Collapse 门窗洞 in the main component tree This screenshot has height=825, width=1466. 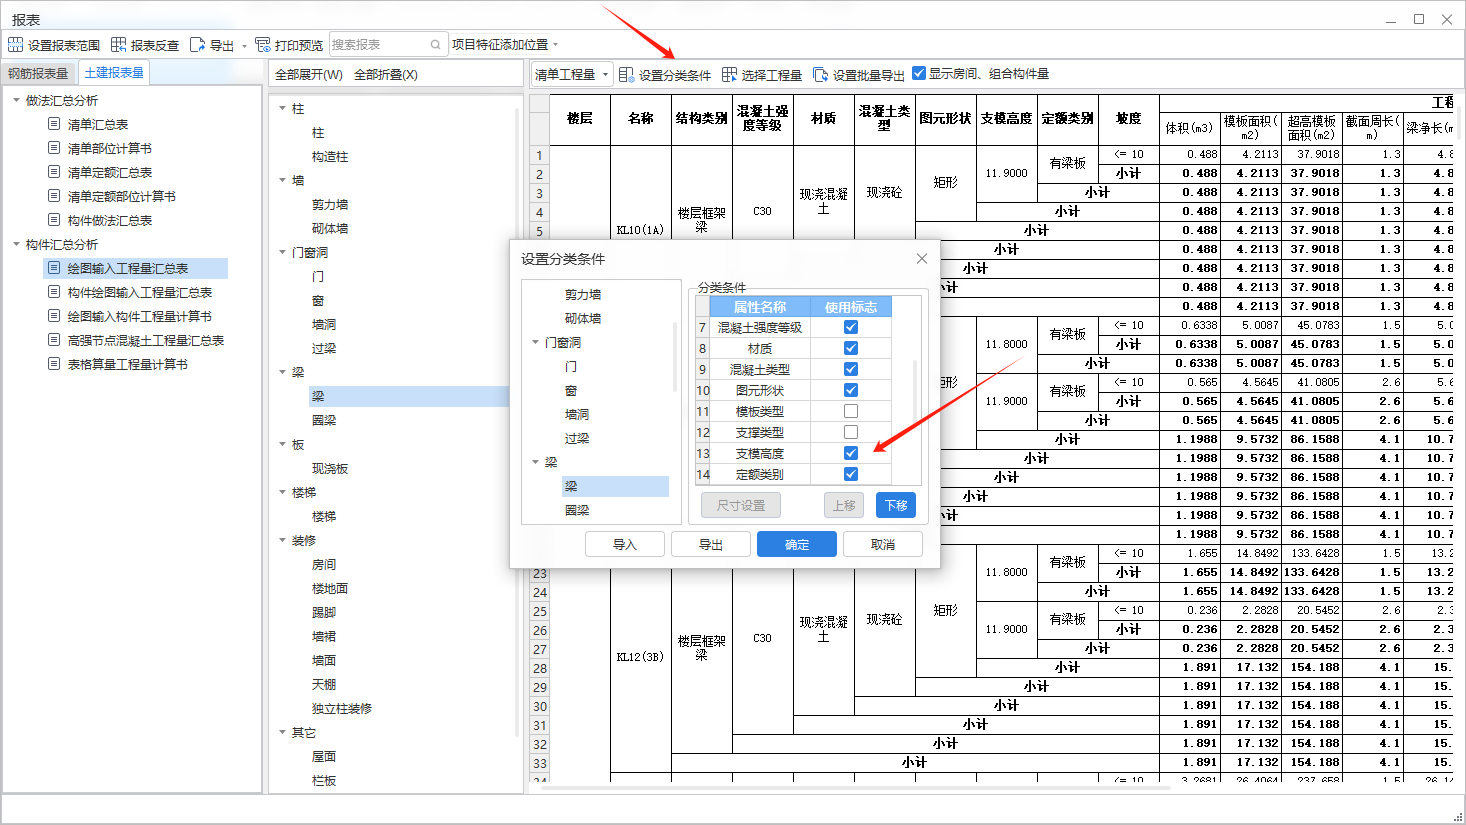point(282,252)
